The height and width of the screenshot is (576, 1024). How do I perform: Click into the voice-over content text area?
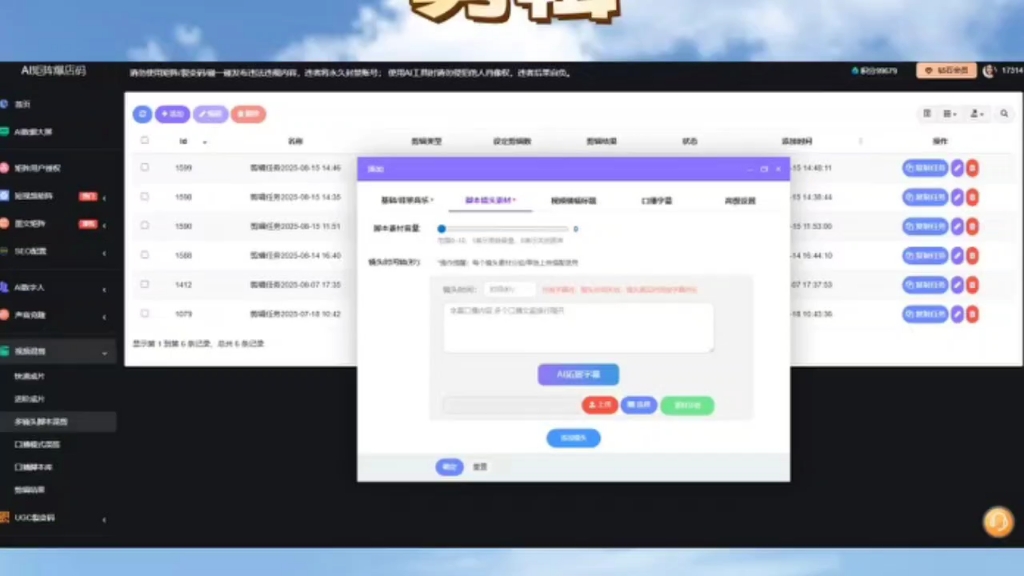click(578, 327)
